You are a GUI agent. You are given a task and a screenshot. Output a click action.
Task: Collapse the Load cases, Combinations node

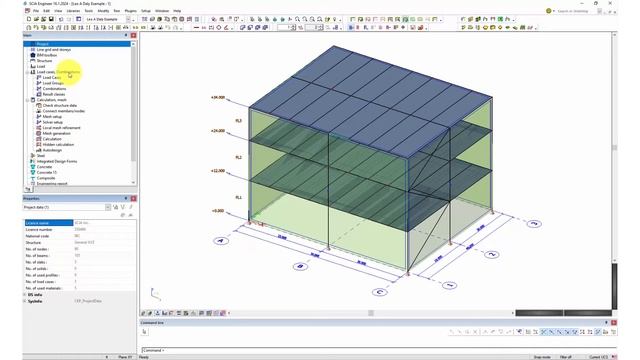pyautogui.click(x=27, y=72)
